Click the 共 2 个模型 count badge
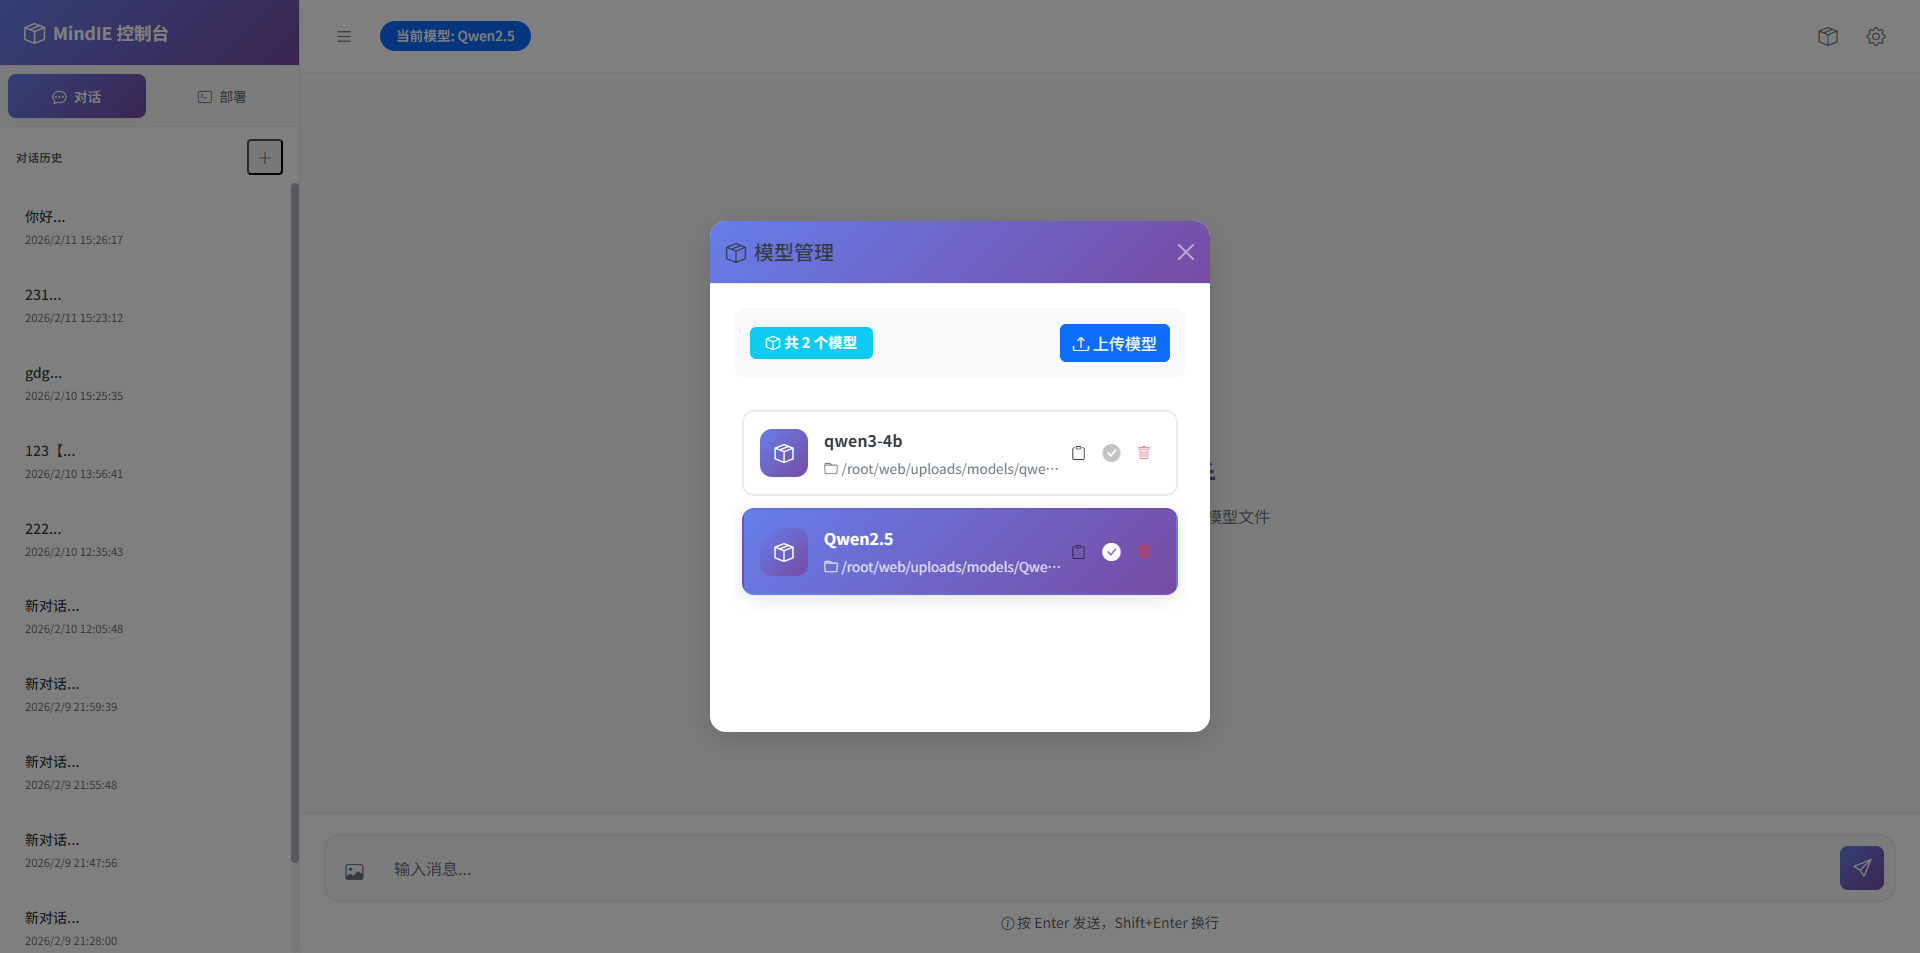The image size is (1920, 953). tap(811, 343)
